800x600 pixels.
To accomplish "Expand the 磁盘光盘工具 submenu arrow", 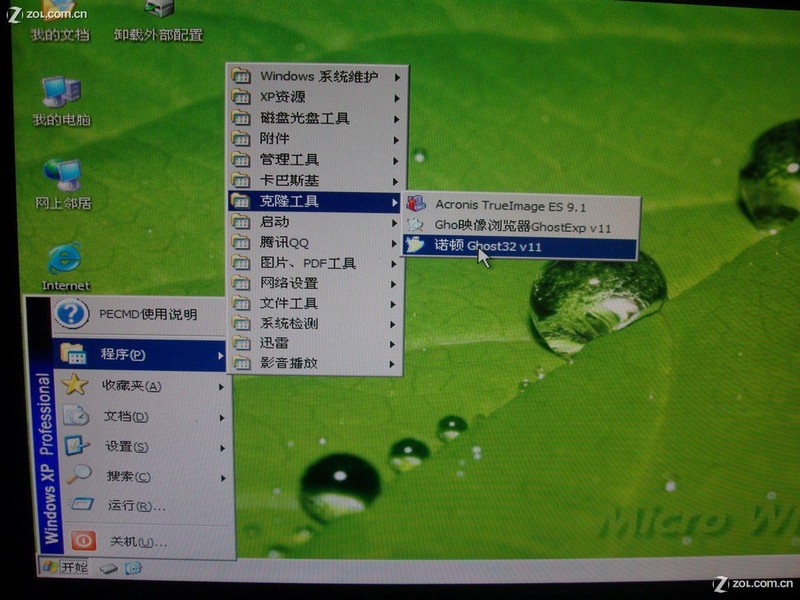I will pyautogui.click(x=396, y=119).
